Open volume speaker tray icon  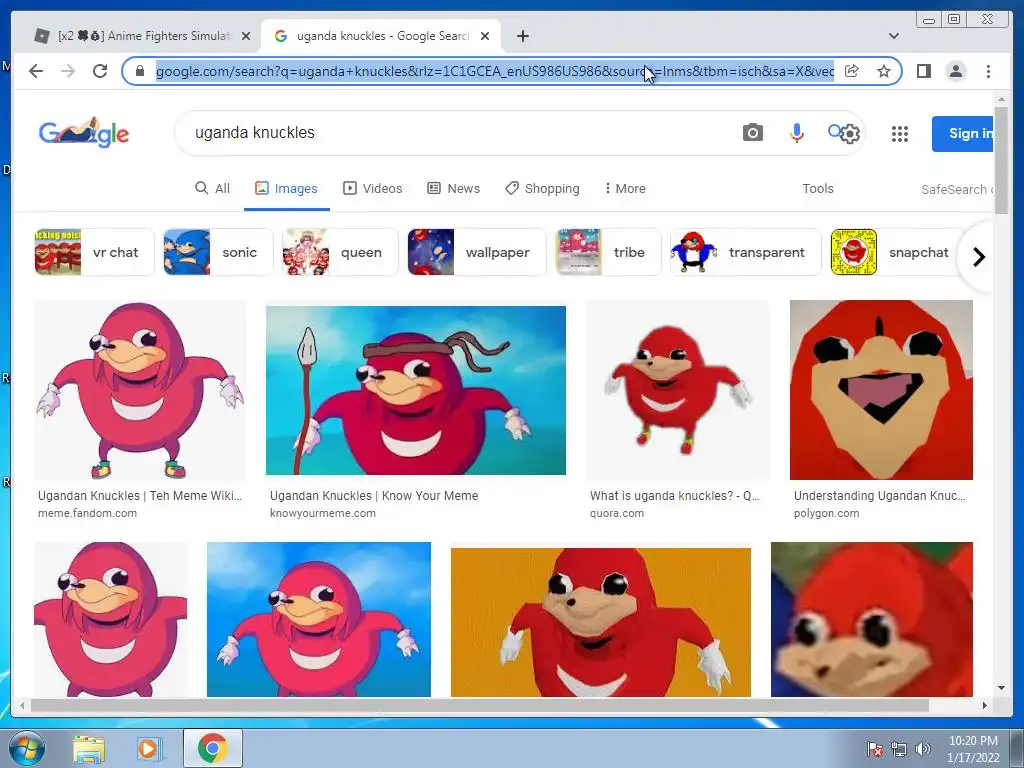tap(922, 749)
